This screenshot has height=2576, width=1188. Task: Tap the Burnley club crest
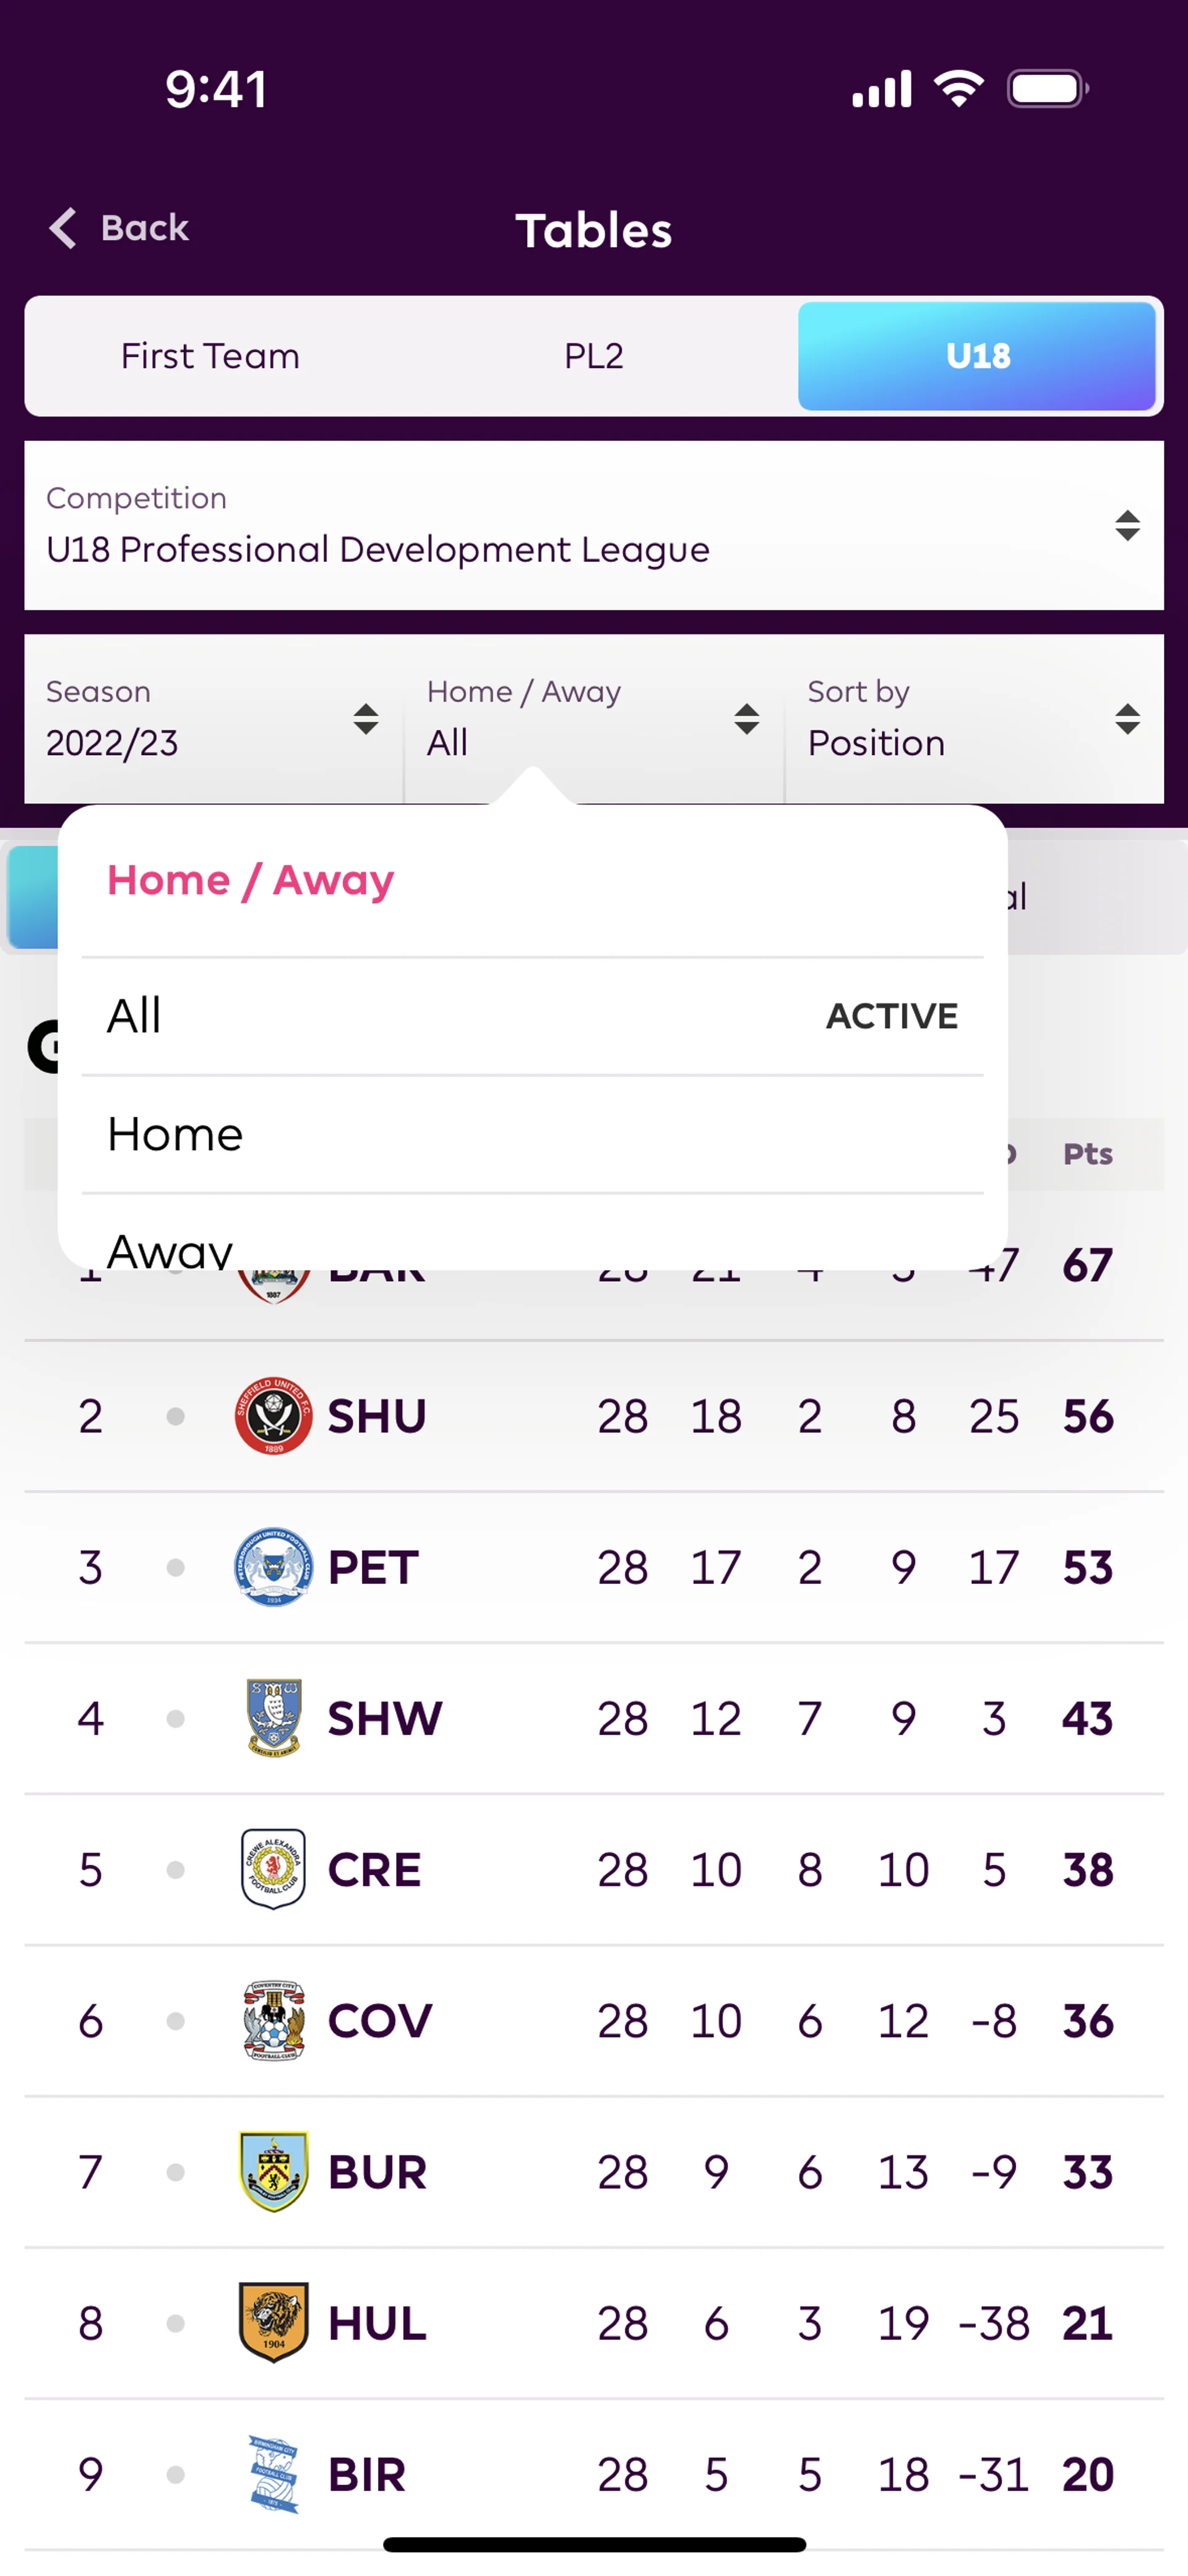(273, 2171)
